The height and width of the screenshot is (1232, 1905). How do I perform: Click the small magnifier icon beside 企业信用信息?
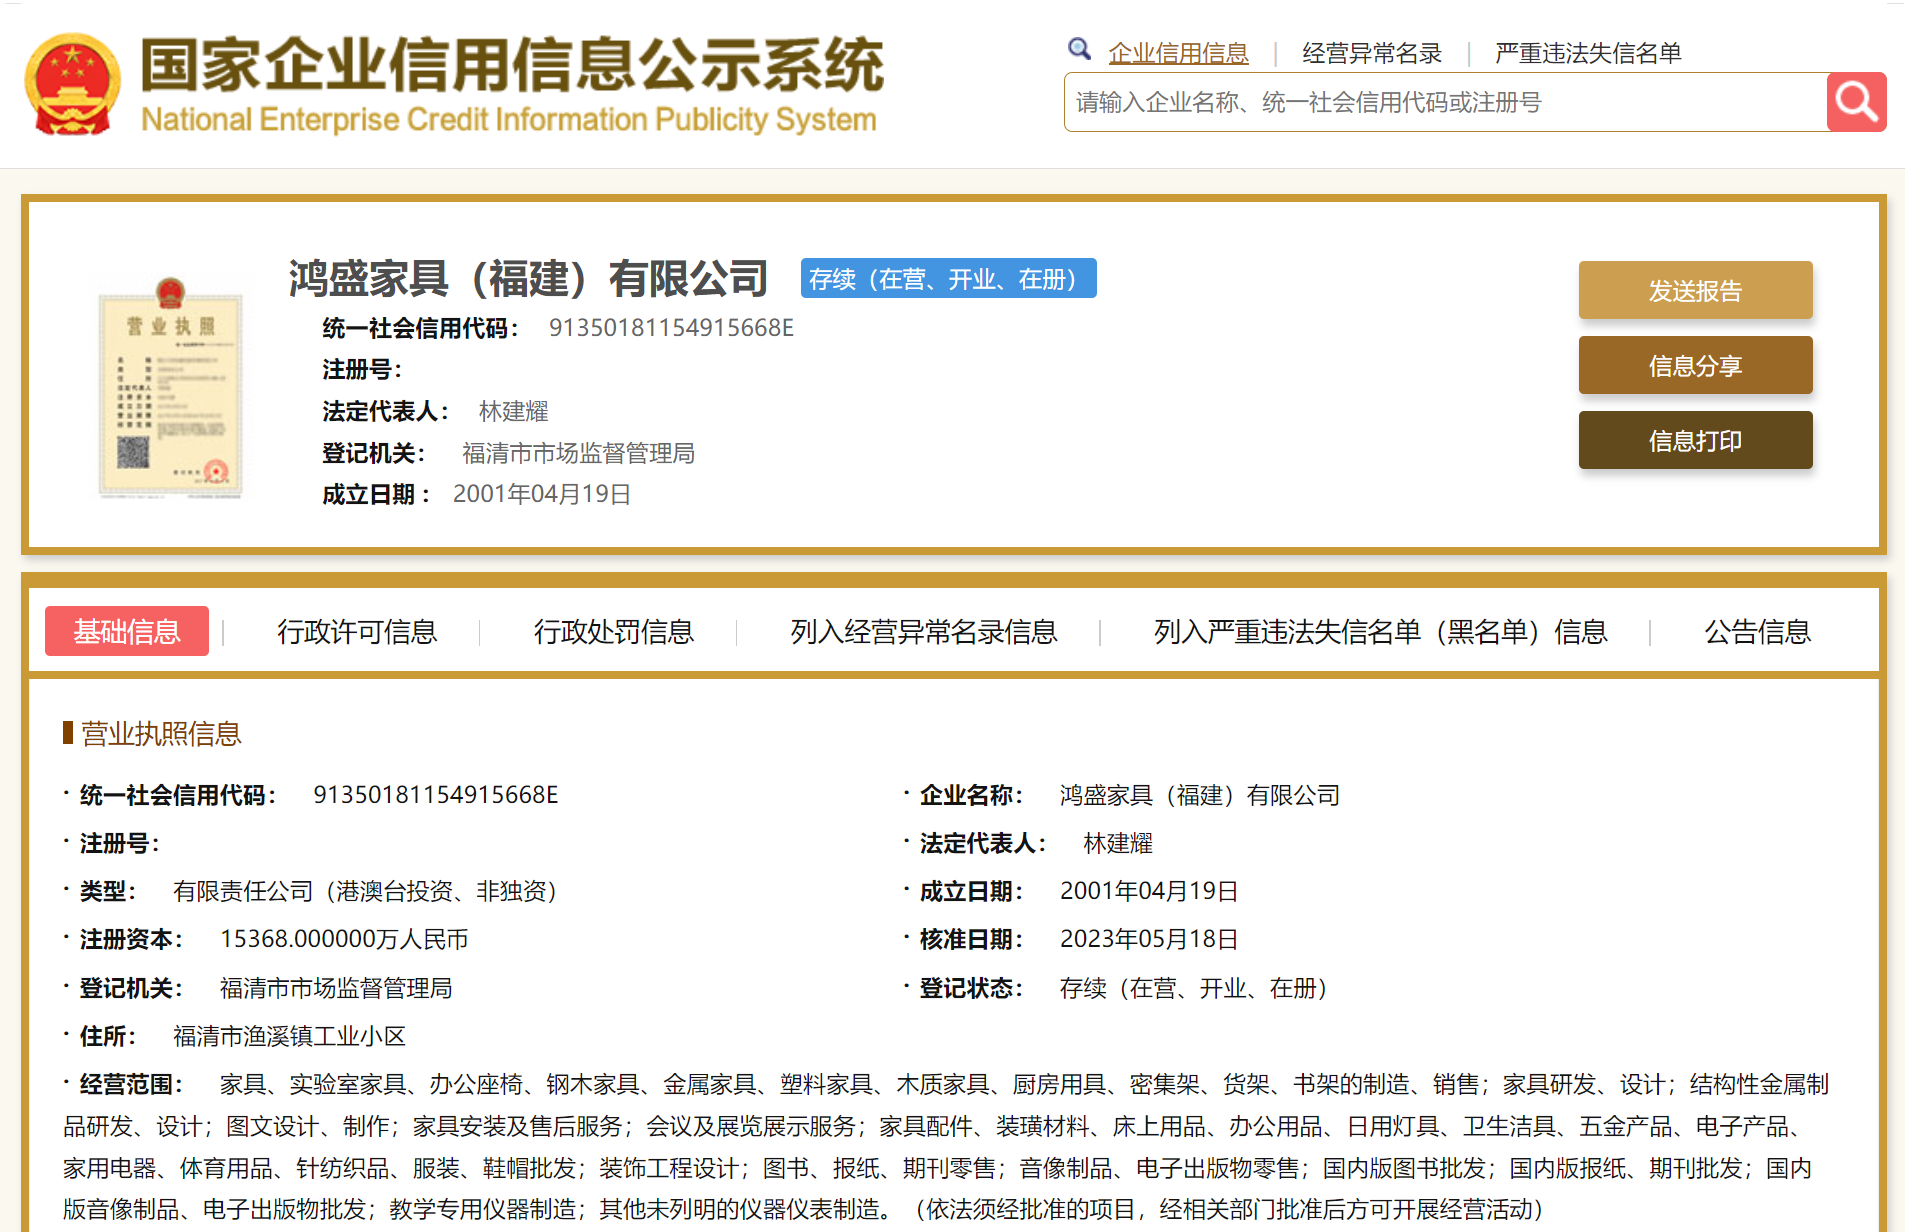(1079, 49)
